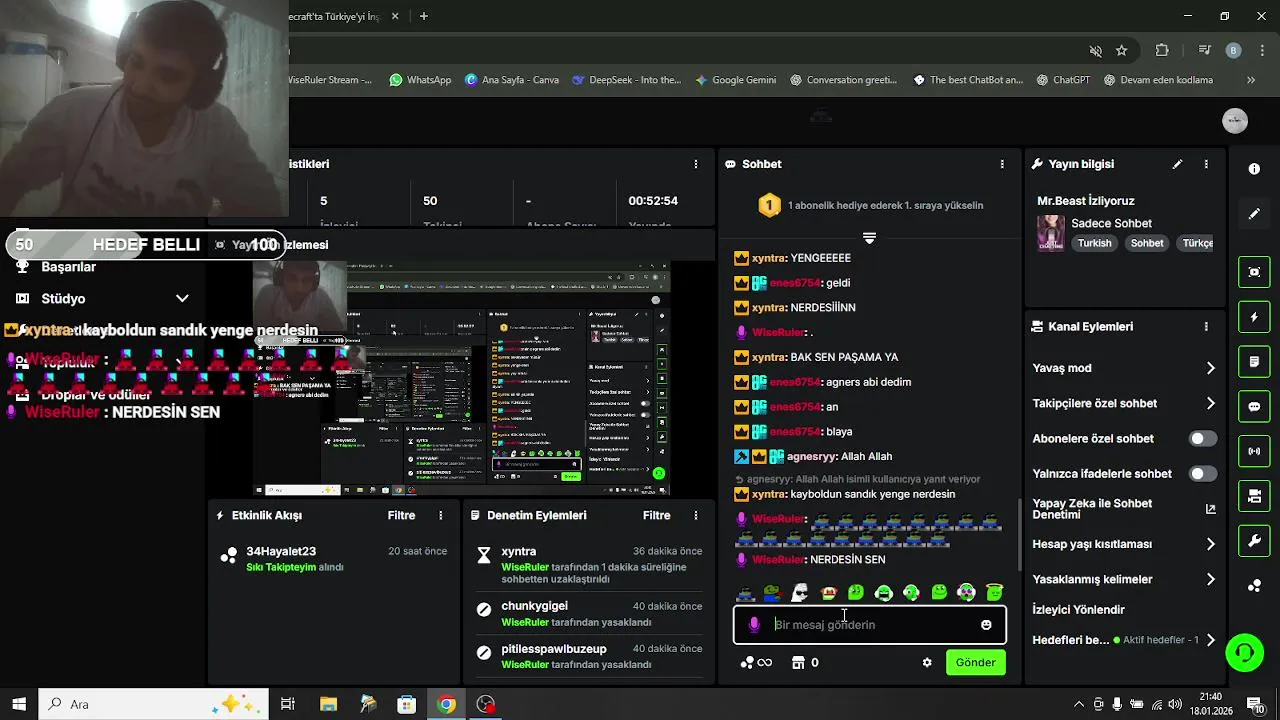The image size is (1280, 720).
Task: Enable Abonelere özel sohbet toggle
Action: click(1203, 439)
